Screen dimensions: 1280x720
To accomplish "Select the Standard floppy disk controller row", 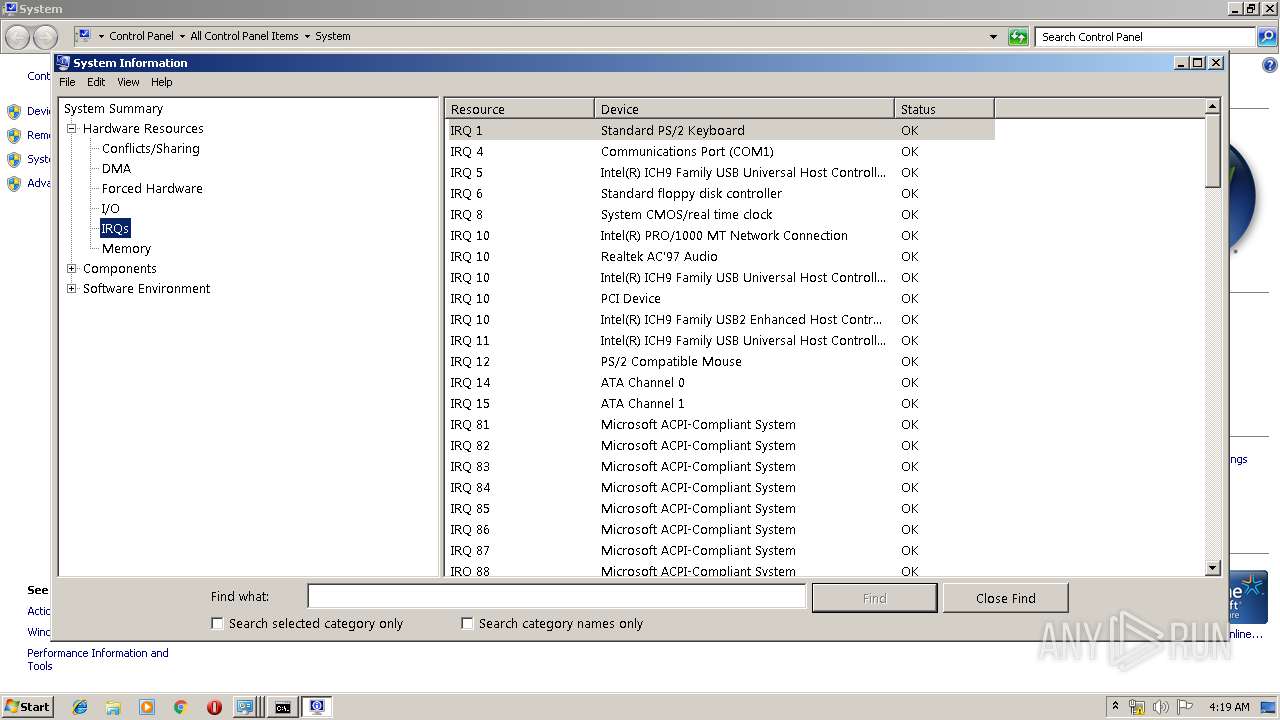I will (x=720, y=193).
